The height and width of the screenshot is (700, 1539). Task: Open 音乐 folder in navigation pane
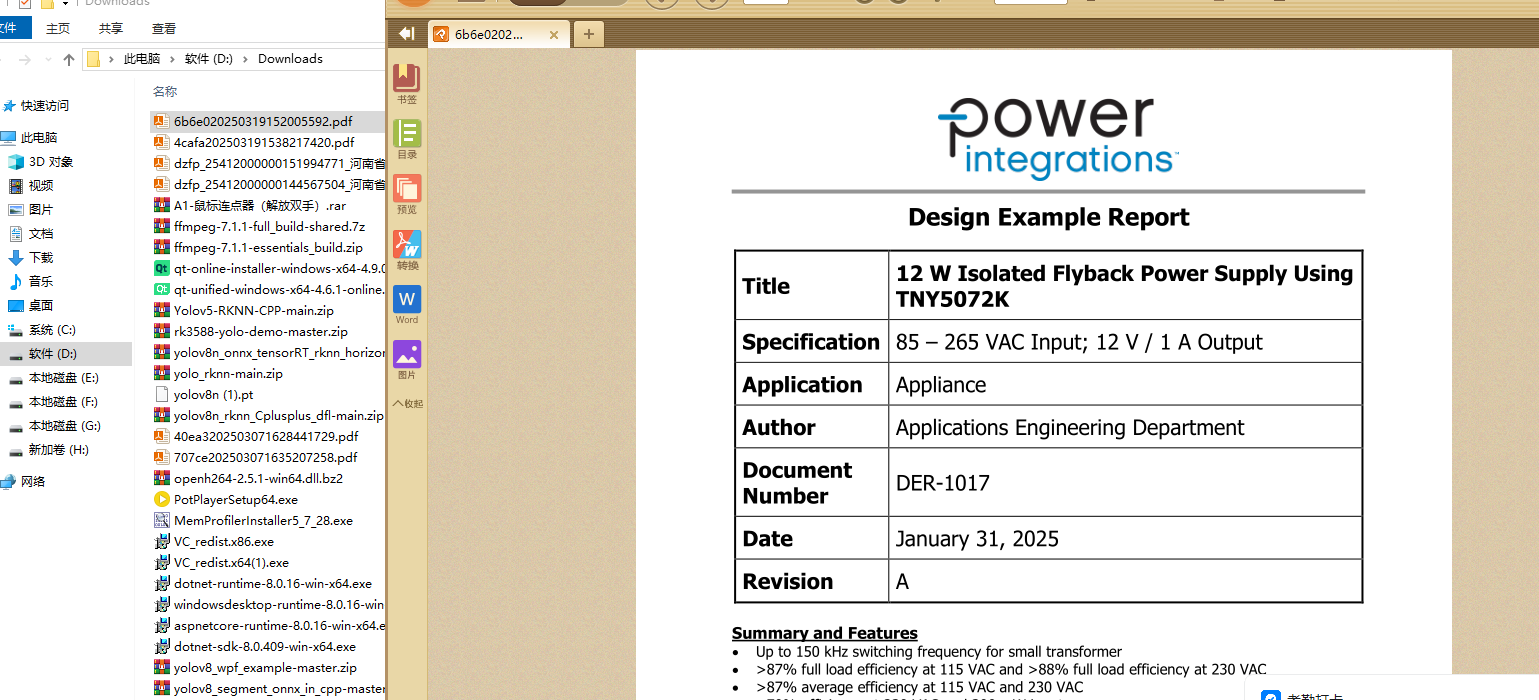pyautogui.click(x=41, y=282)
